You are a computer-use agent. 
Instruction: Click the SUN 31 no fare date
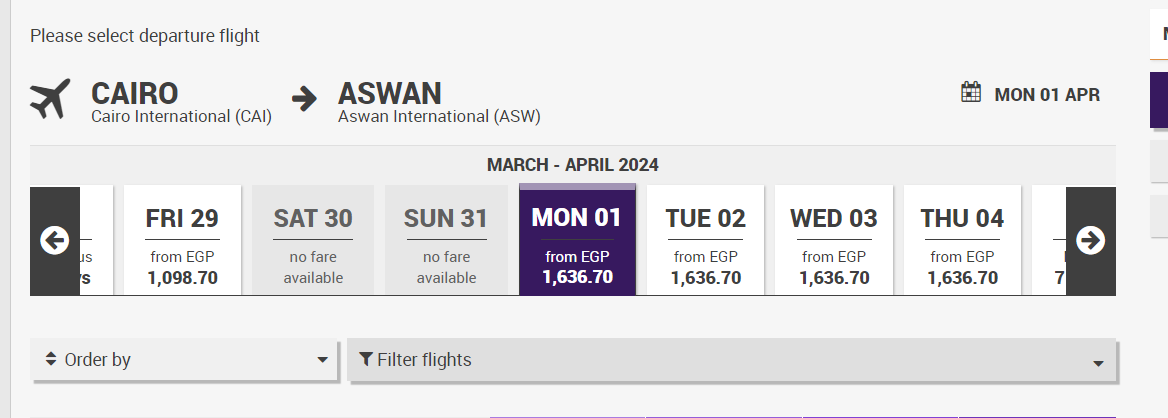tap(446, 241)
